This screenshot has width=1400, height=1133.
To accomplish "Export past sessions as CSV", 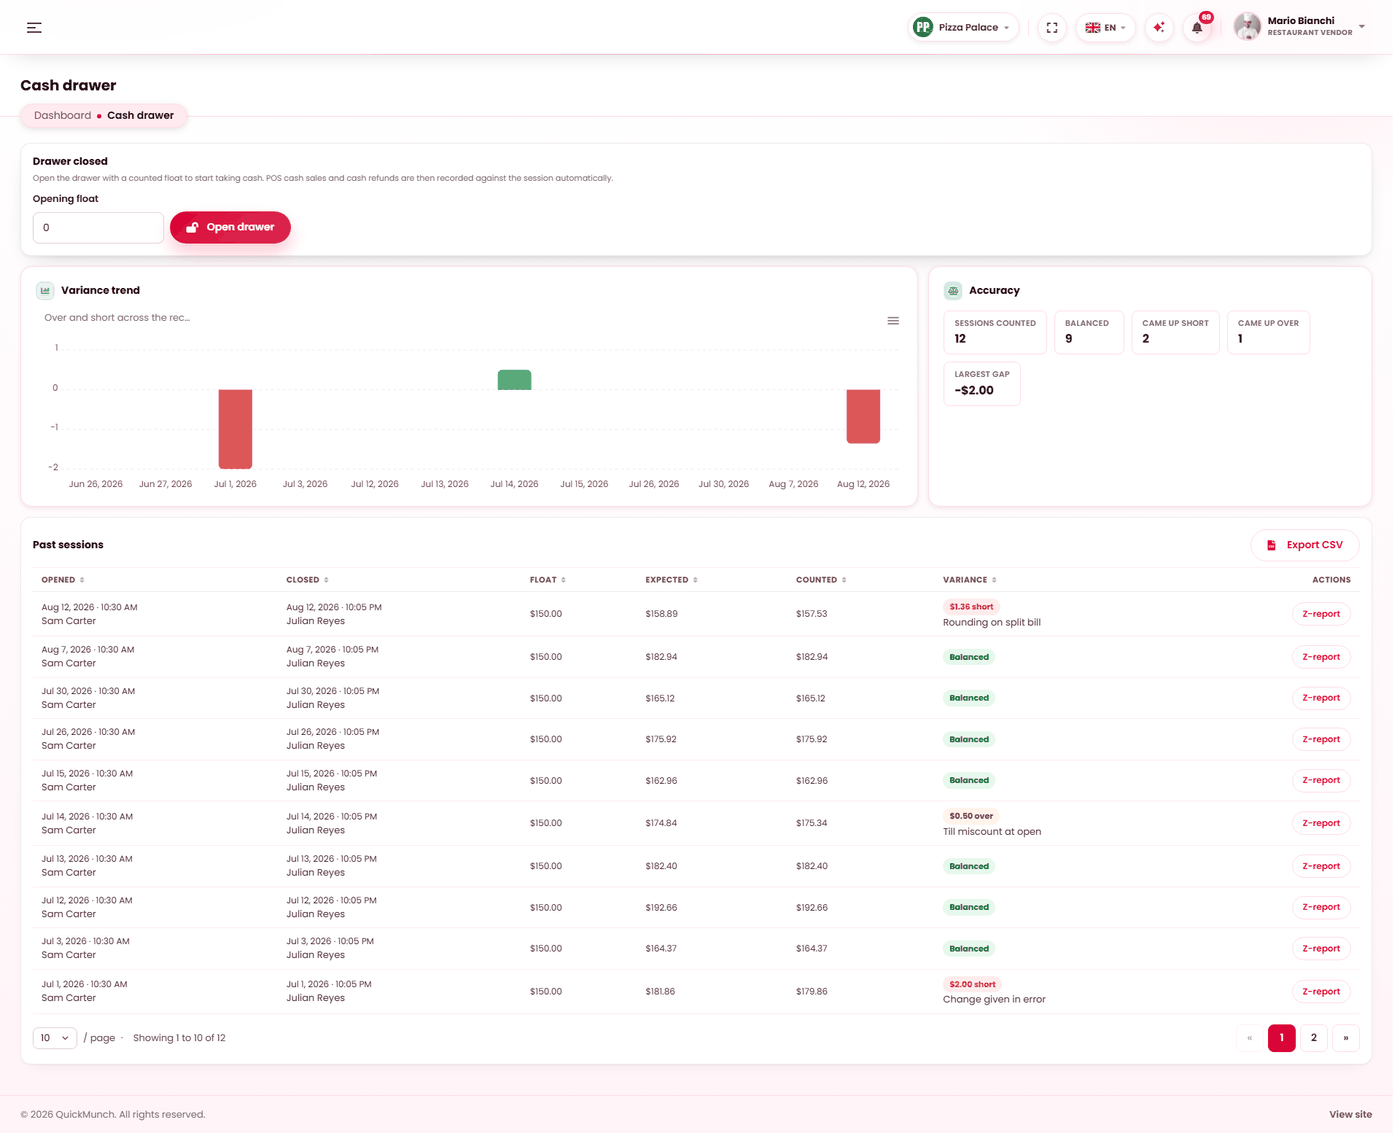I will [x=1305, y=545].
